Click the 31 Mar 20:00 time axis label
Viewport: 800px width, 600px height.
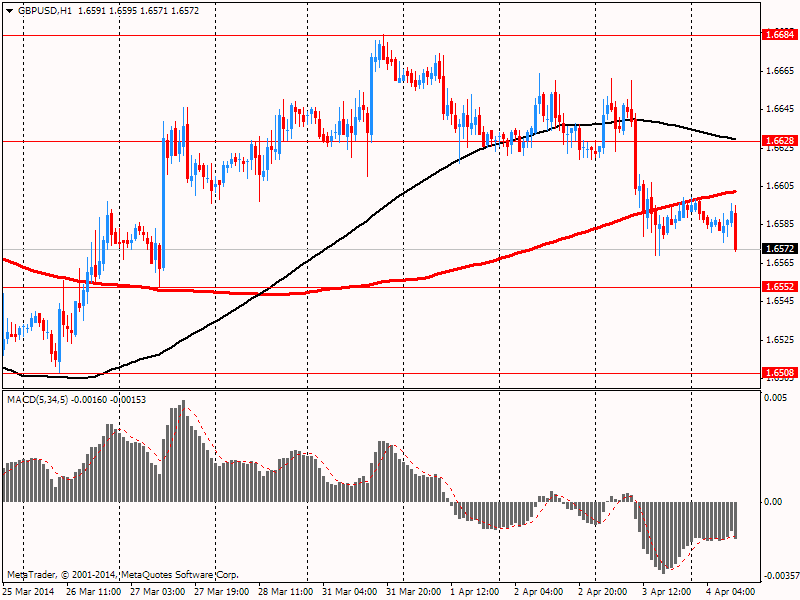click(414, 592)
